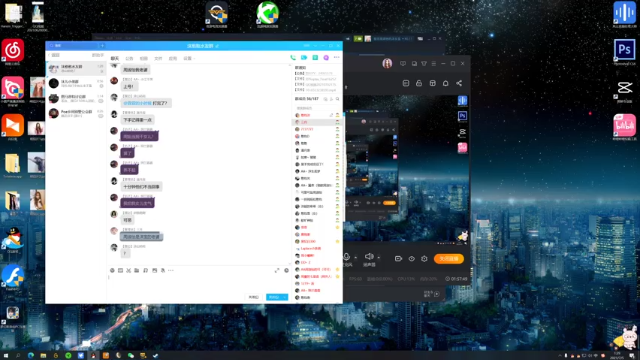Toggle the speaker sound in the streaming control bar
This screenshot has width=640, height=360.
click(x=369, y=256)
